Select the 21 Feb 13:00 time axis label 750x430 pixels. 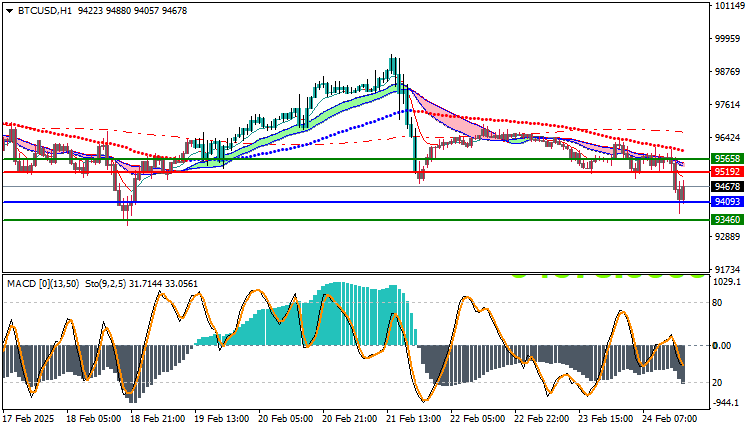click(x=414, y=419)
